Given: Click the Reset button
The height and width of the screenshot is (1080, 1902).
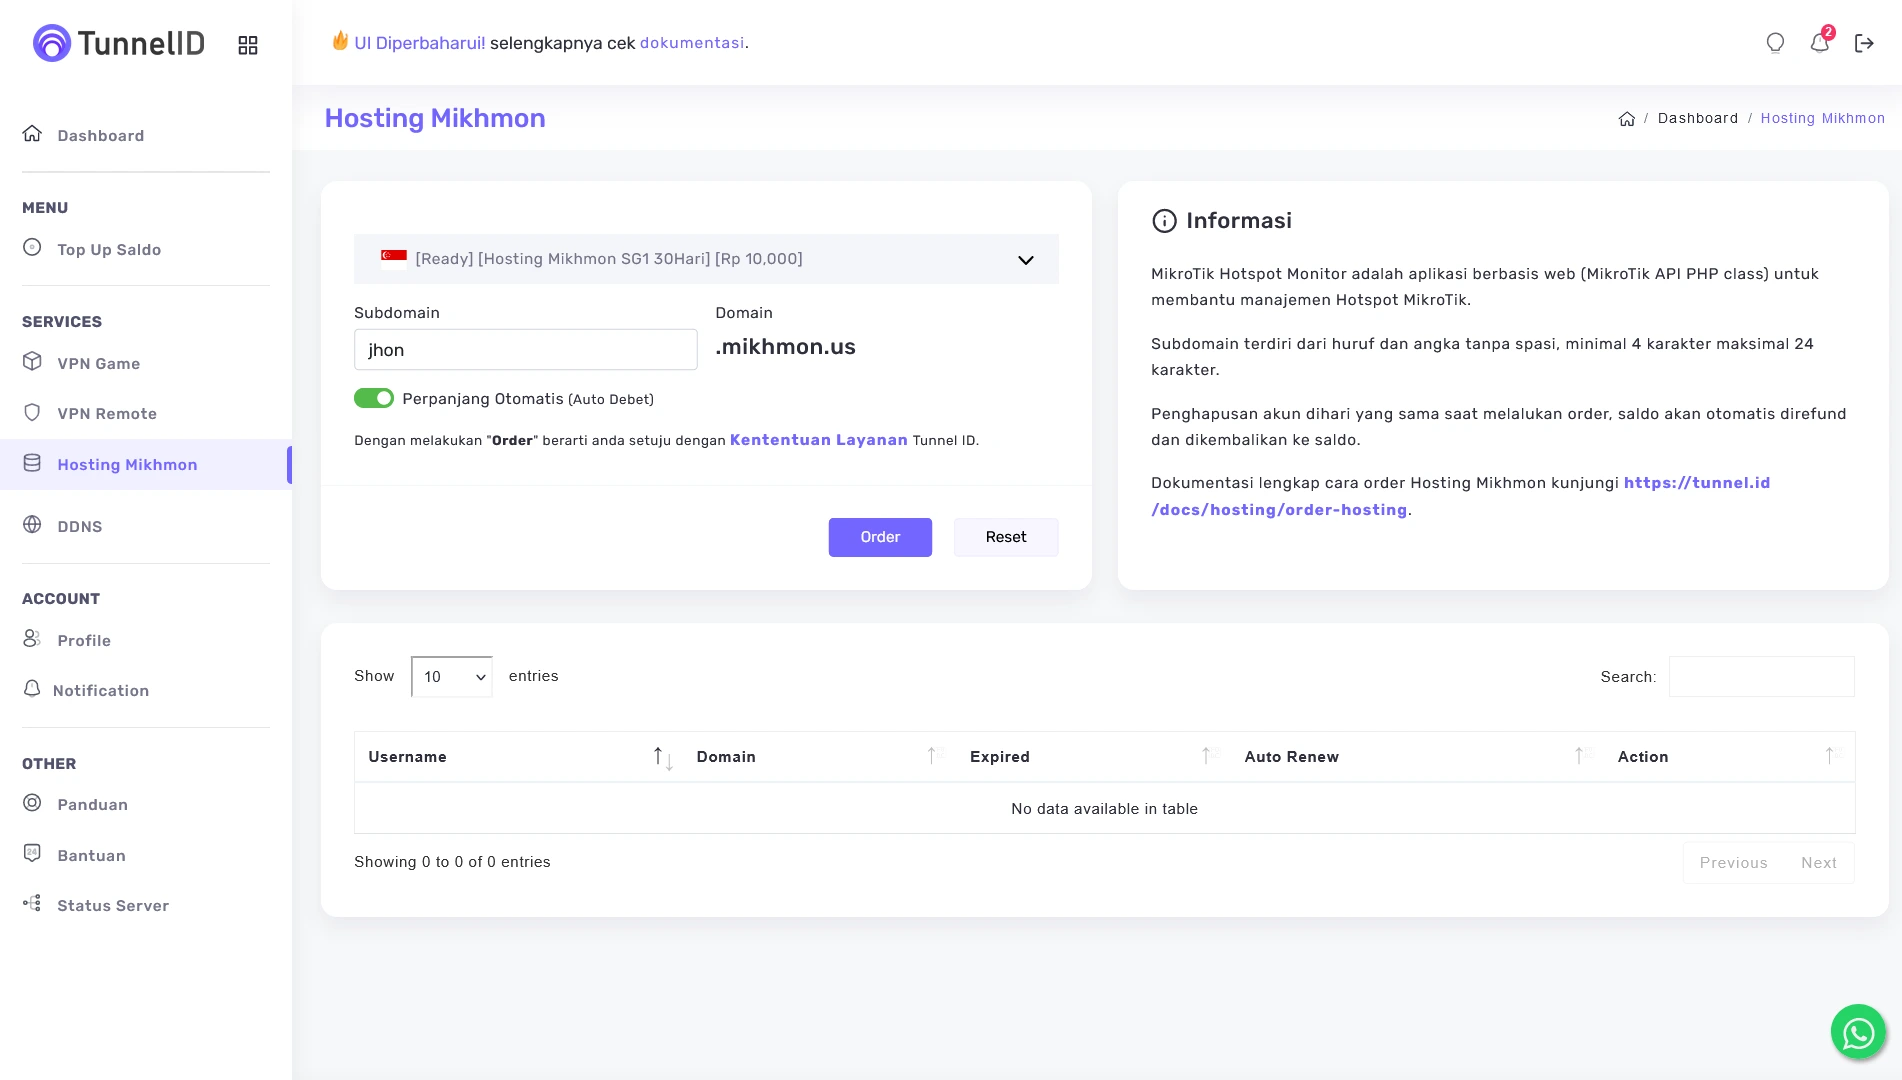Looking at the screenshot, I should tap(1006, 537).
